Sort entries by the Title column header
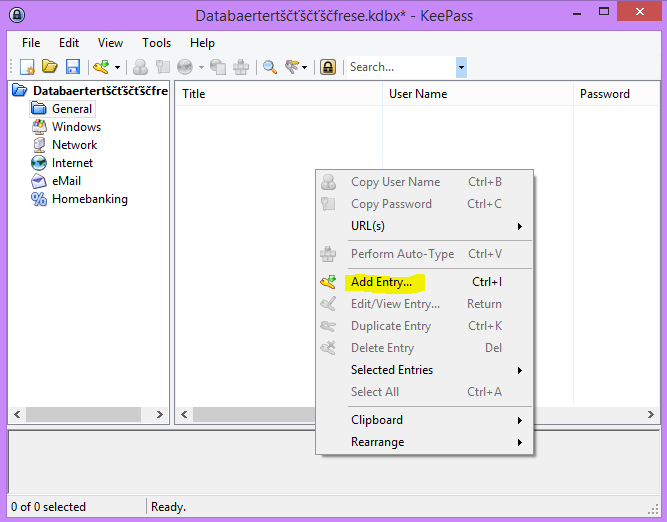The image size is (667, 522). tap(279, 94)
